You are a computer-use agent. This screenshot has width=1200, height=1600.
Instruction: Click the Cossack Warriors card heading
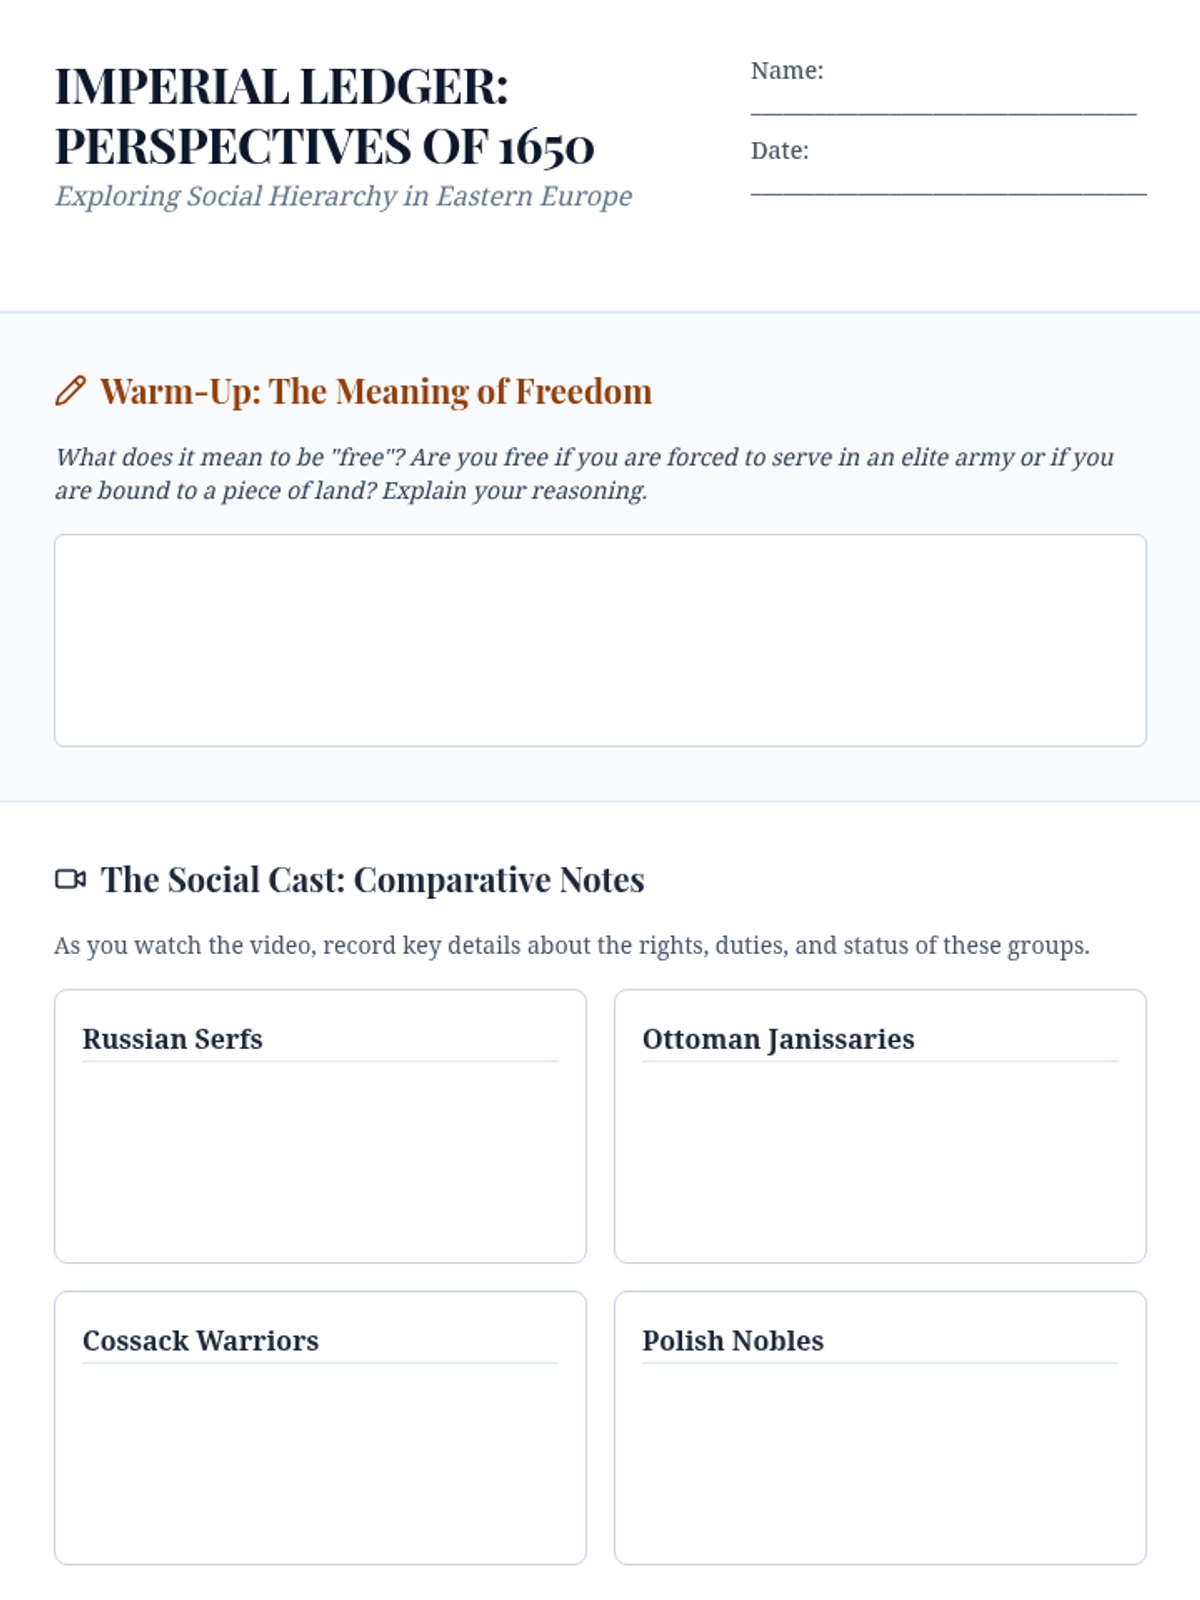tap(200, 1340)
